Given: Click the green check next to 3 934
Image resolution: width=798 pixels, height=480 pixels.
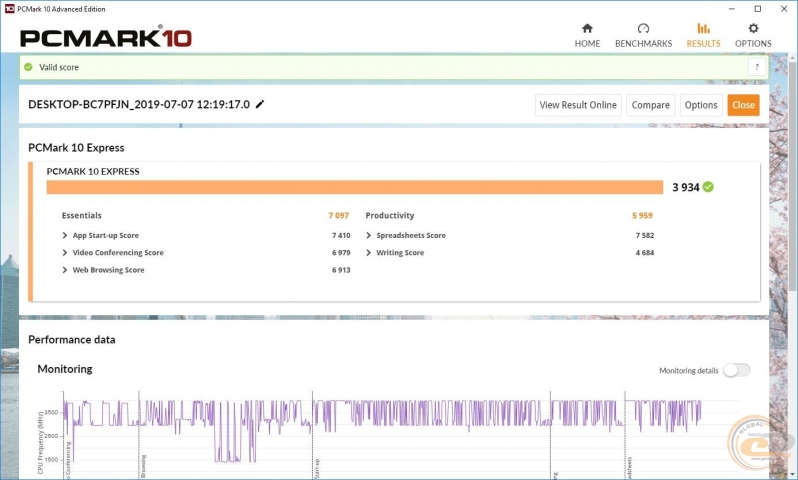Looking at the screenshot, I should pyautogui.click(x=708, y=187).
